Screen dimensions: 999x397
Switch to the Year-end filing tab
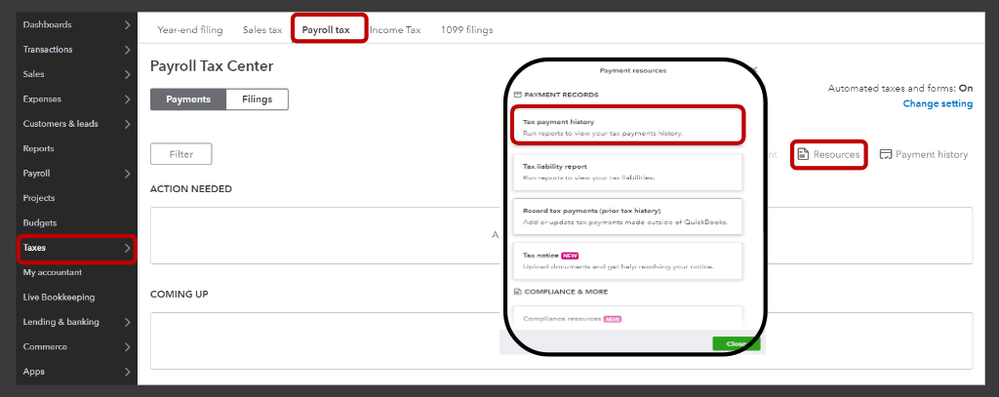pos(190,30)
